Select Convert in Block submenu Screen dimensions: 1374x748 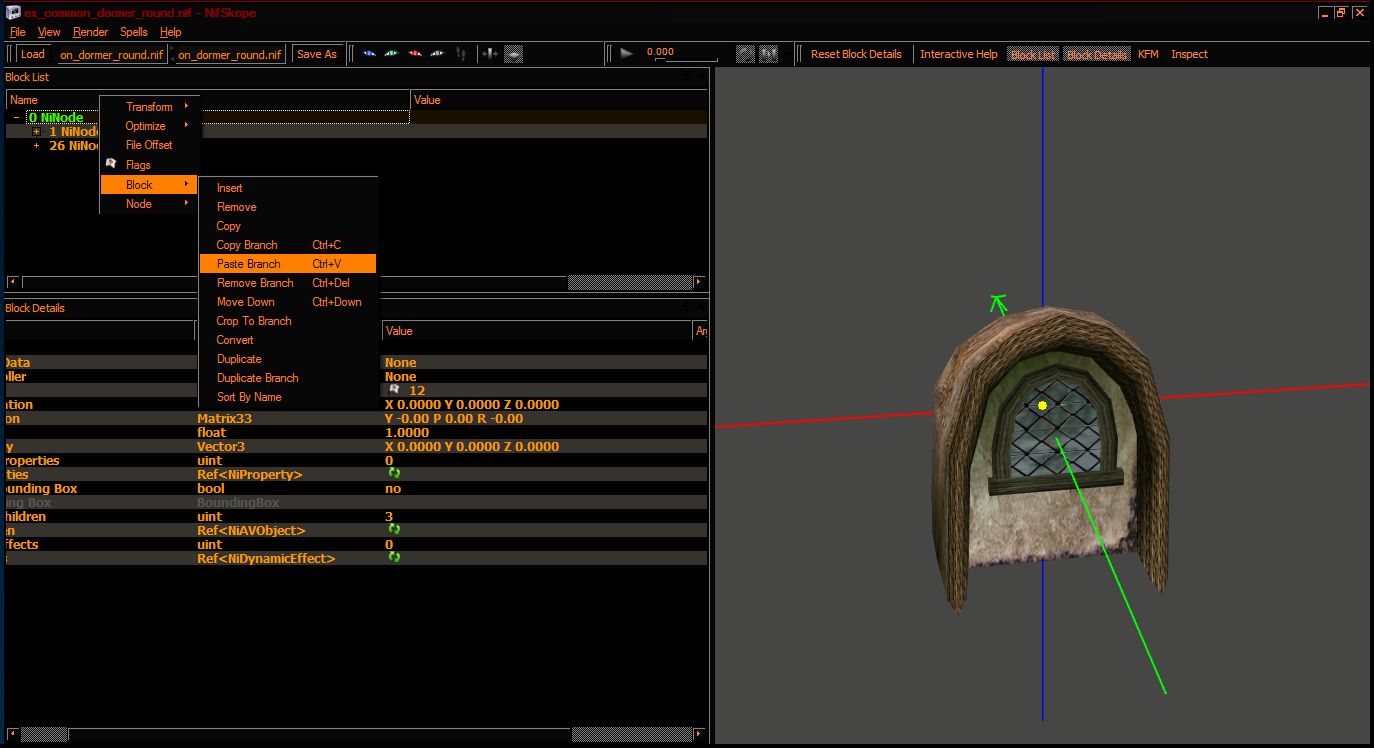[x=288, y=340]
